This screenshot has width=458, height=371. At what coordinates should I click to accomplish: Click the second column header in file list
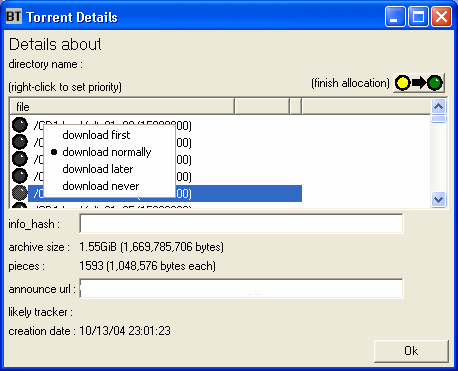coord(262,107)
